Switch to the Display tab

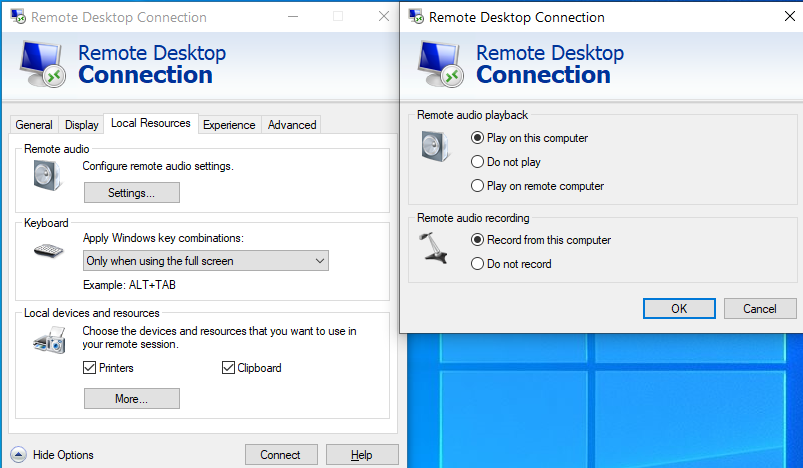coord(81,125)
